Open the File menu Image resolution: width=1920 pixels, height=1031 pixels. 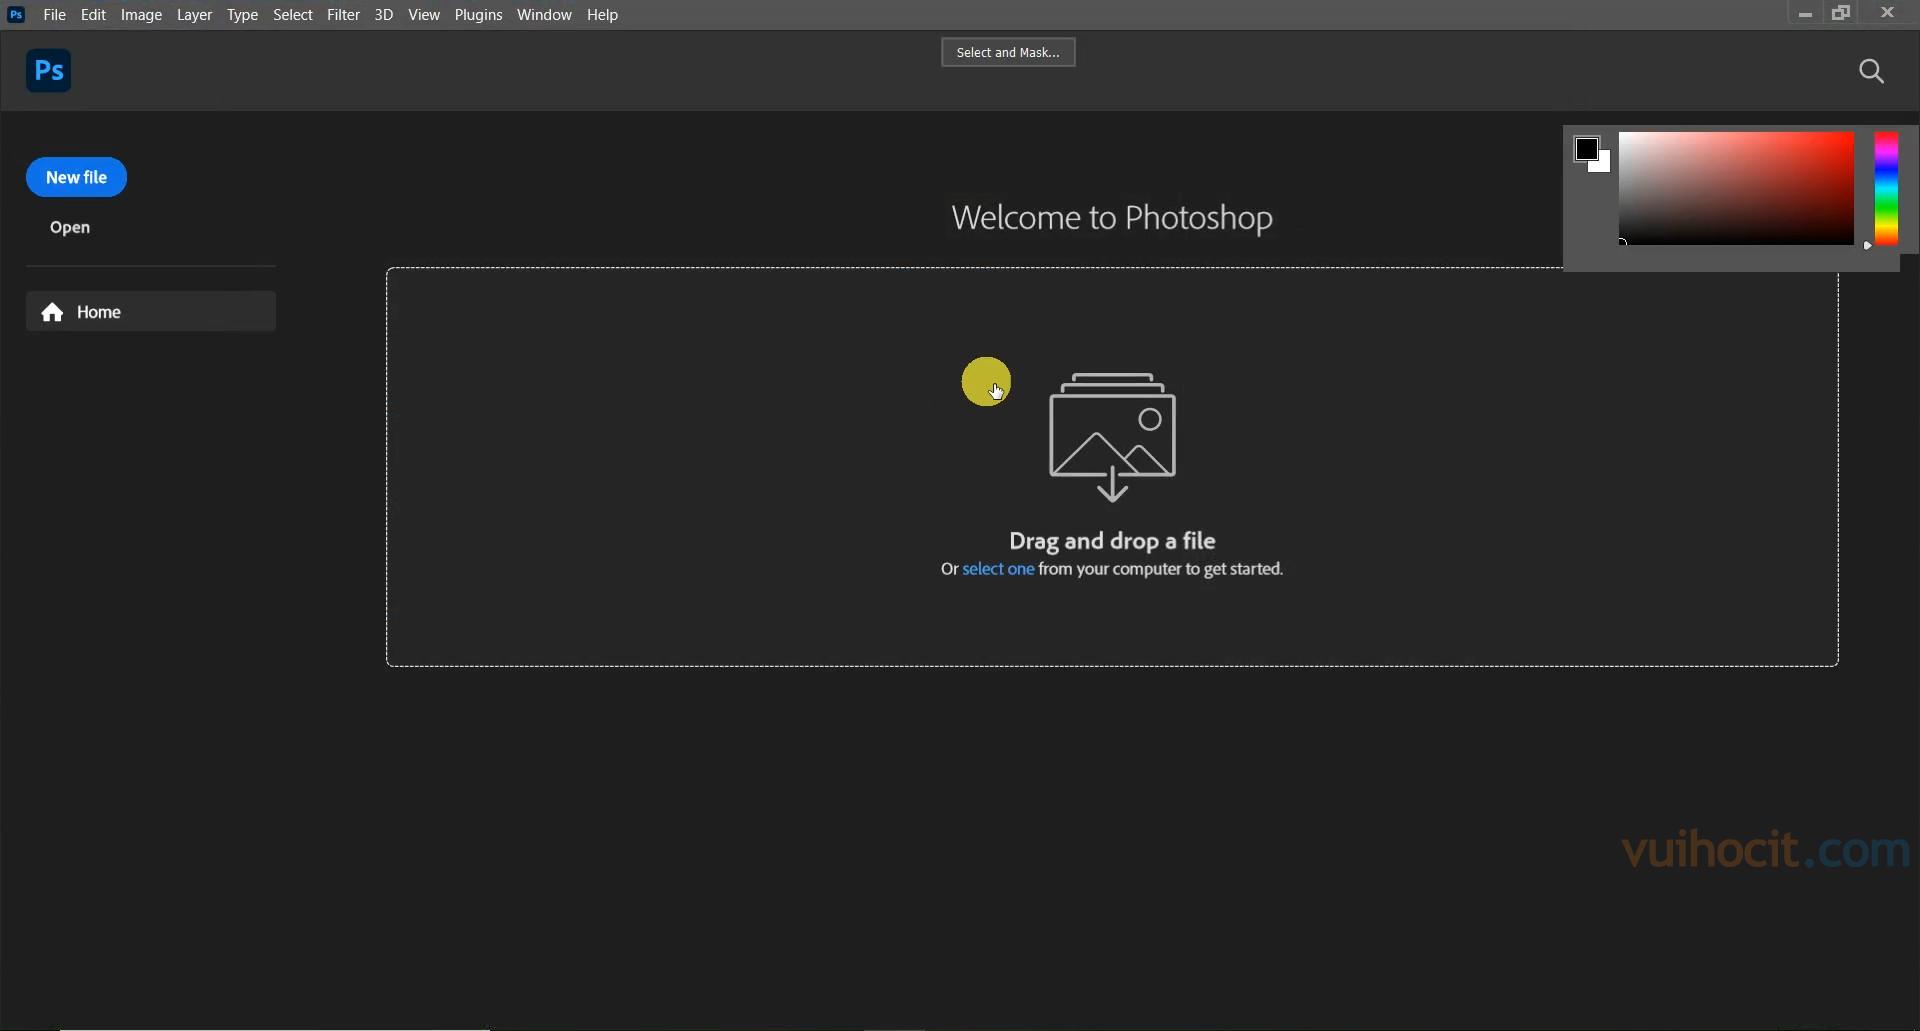point(55,15)
